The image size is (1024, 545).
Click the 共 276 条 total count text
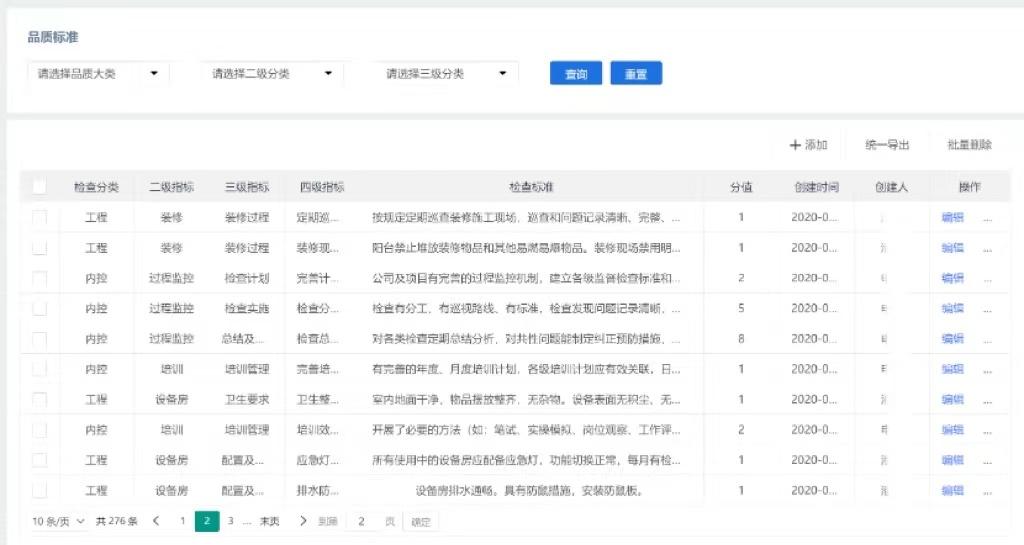point(116,521)
